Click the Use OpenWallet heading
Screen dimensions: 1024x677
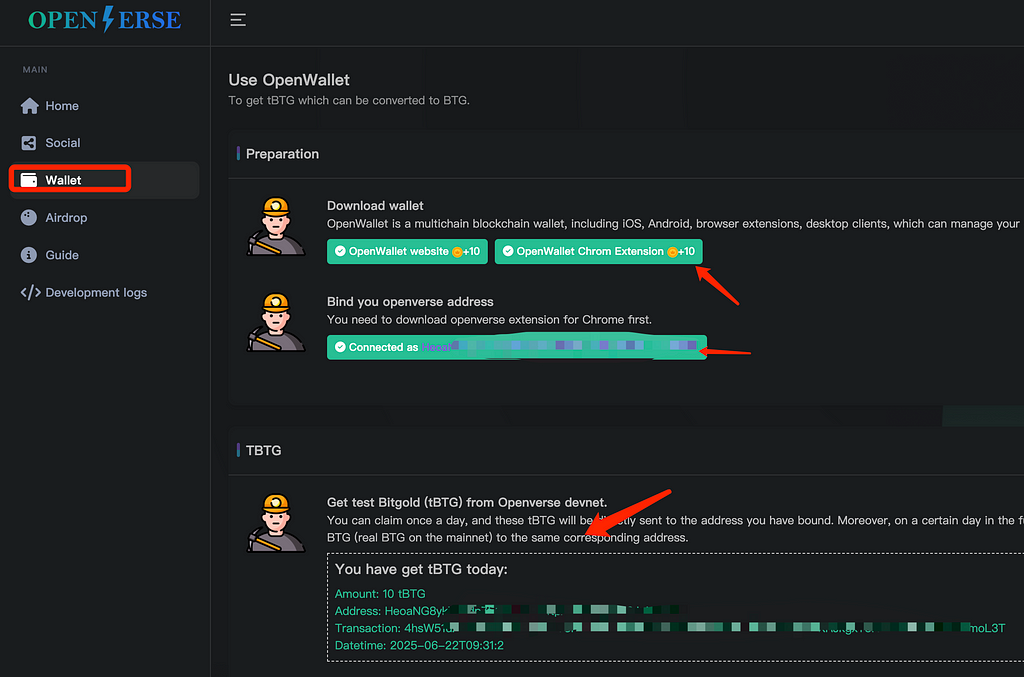[x=289, y=80]
